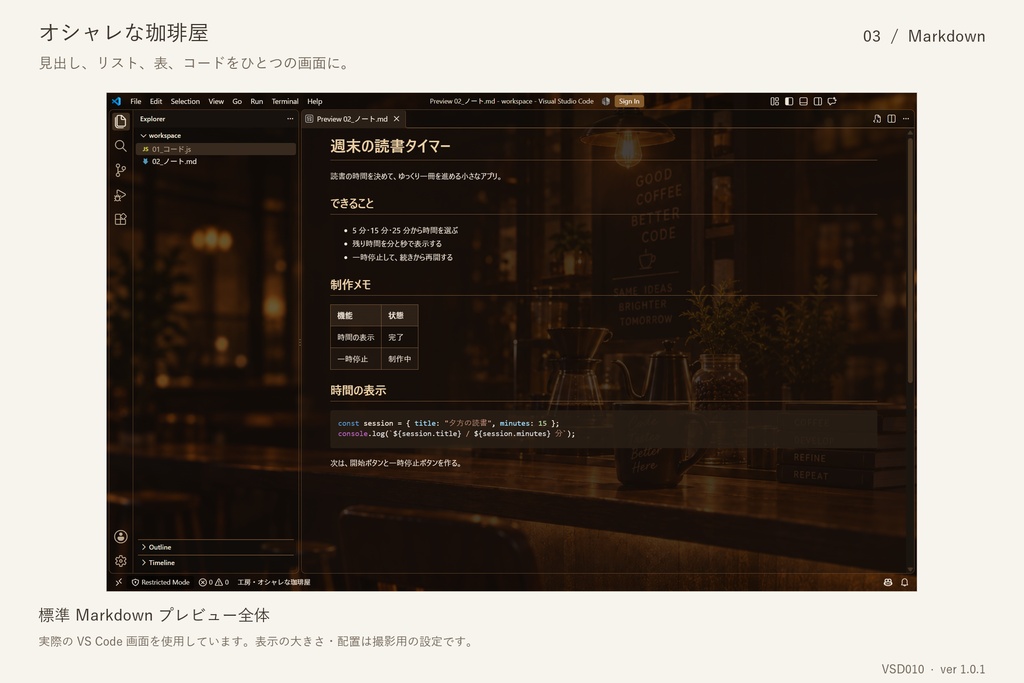Toggle the Secondary Side Bar visibility
Image resolution: width=1024 pixels, height=683 pixels.
coord(818,101)
